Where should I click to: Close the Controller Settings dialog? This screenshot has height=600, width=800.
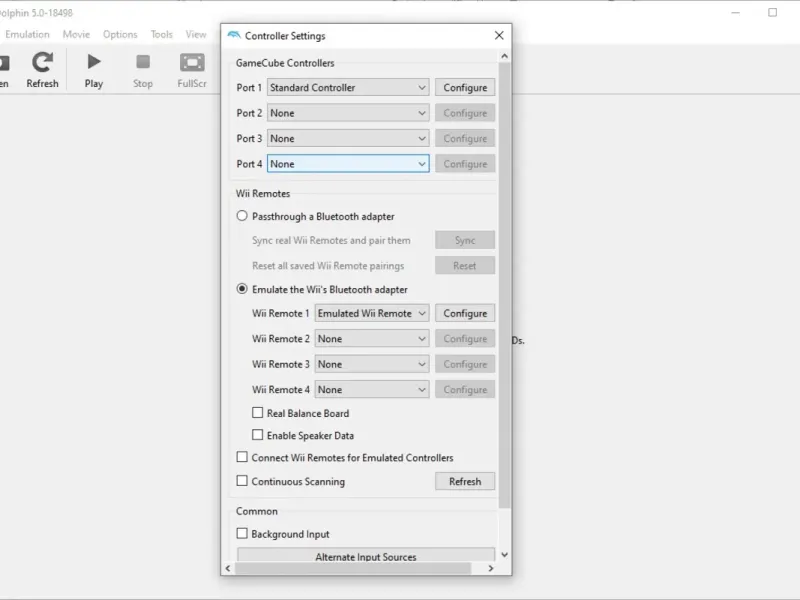tap(499, 35)
